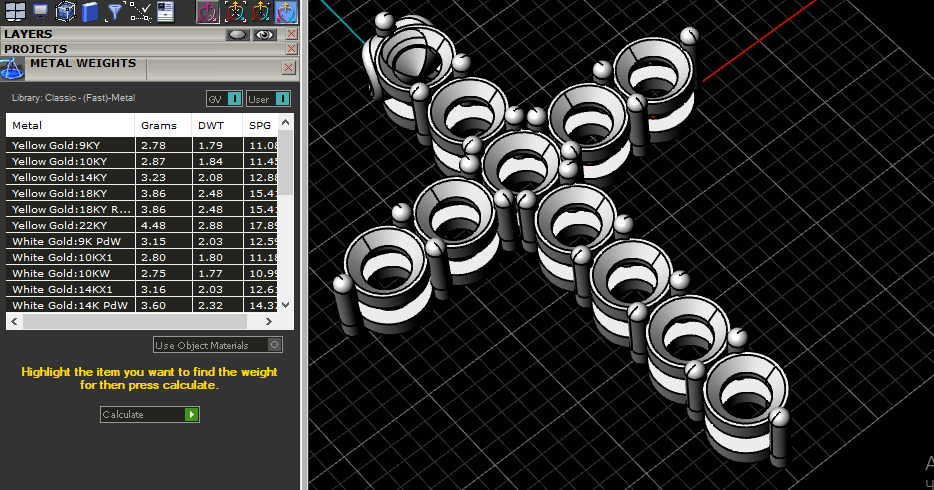Click the Metal Weights scale icon

point(12,69)
